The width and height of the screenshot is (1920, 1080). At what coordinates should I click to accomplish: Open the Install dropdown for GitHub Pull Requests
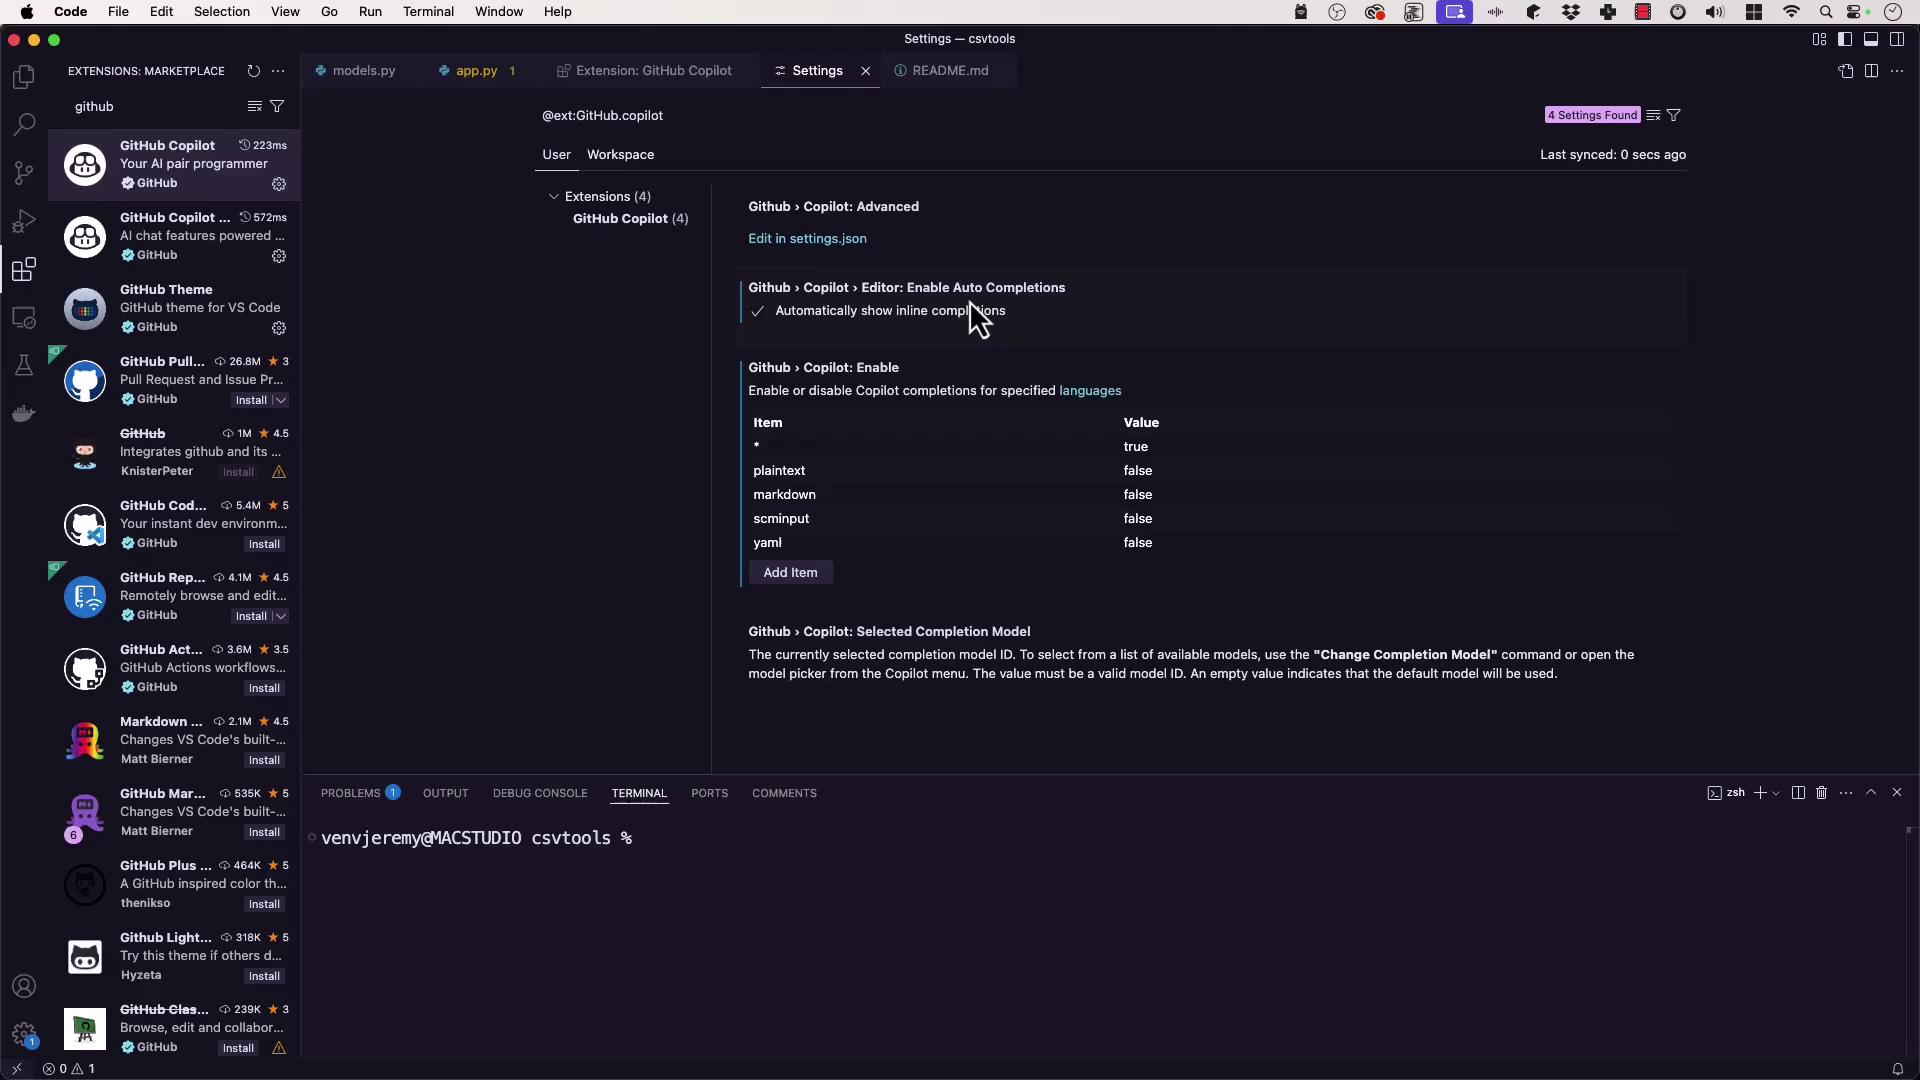pos(281,400)
